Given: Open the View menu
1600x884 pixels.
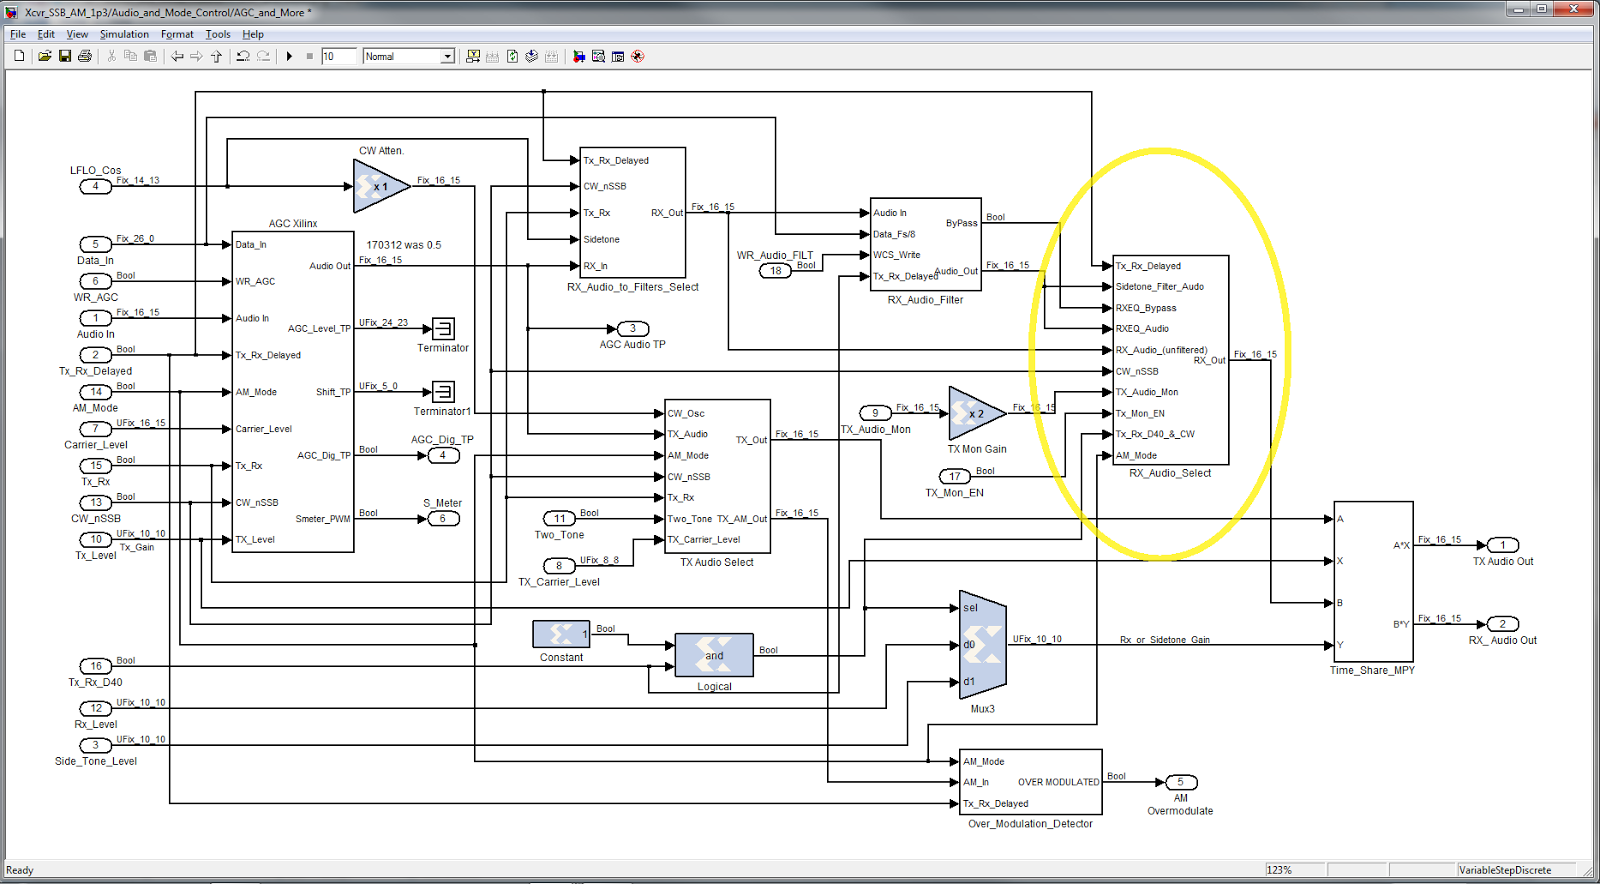Looking at the screenshot, I should [x=77, y=34].
